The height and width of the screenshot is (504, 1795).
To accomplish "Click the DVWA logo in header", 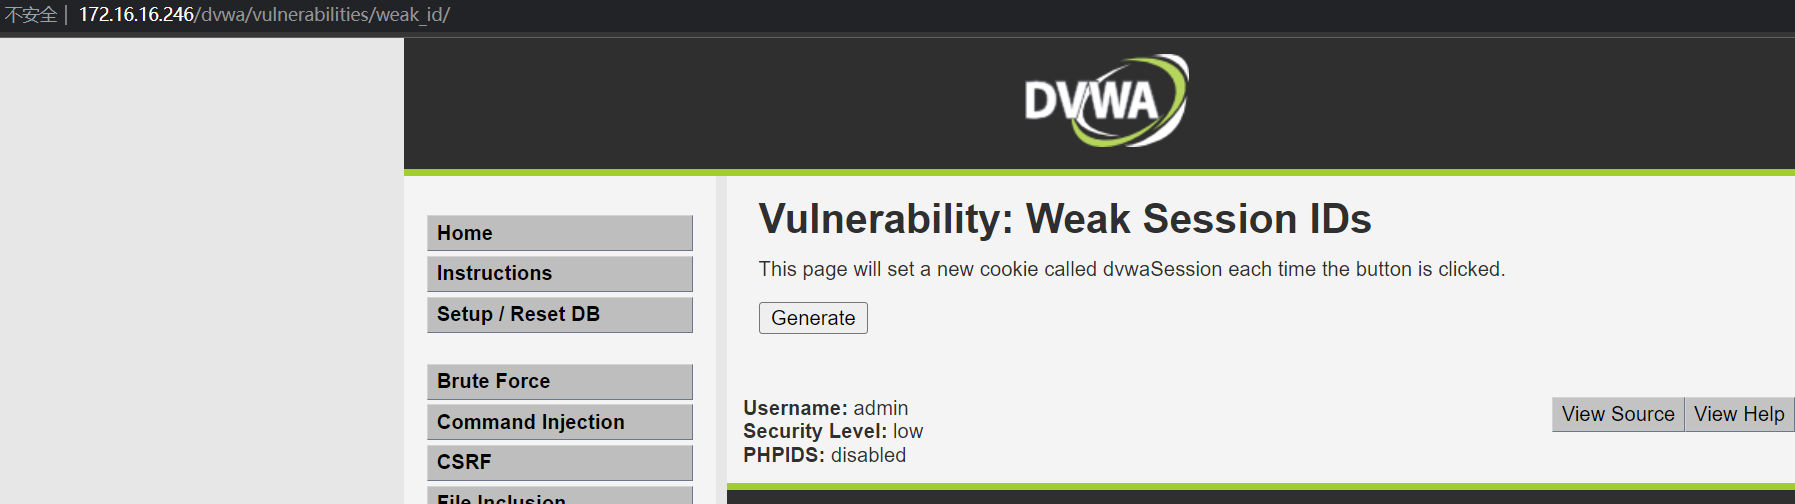I will [1106, 101].
